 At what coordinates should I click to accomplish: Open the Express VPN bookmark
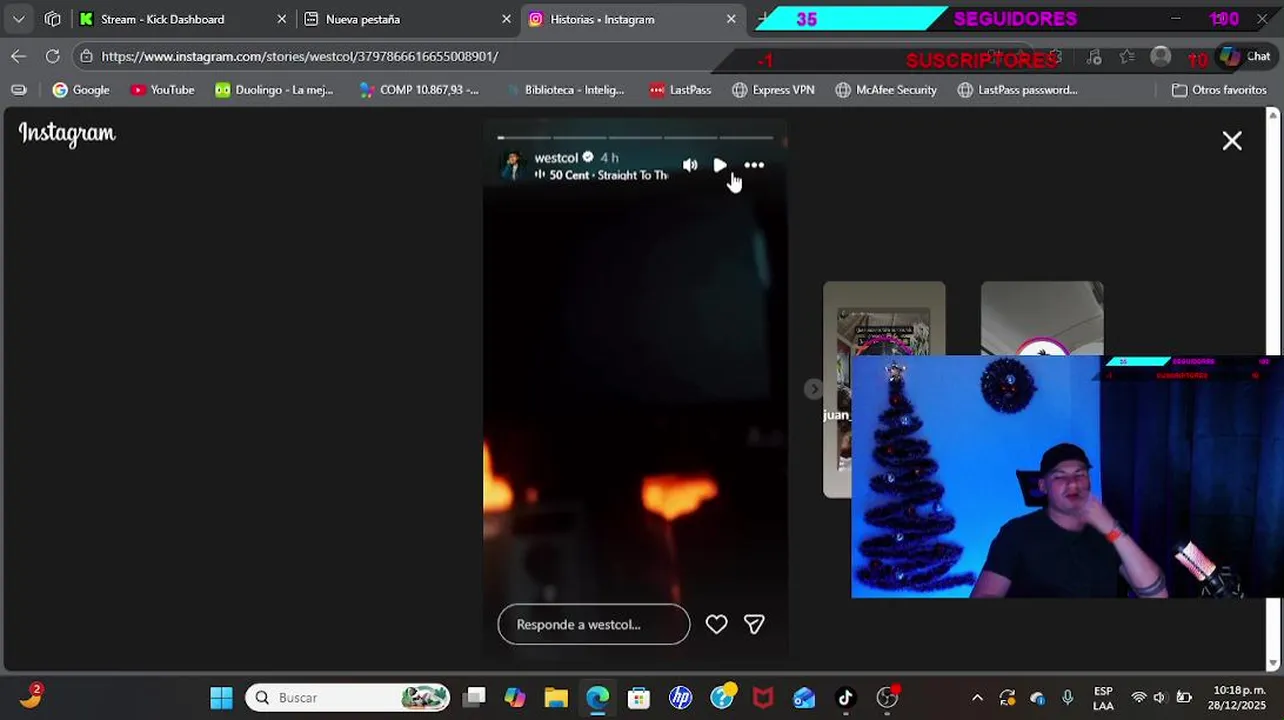[x=773, y=90]
